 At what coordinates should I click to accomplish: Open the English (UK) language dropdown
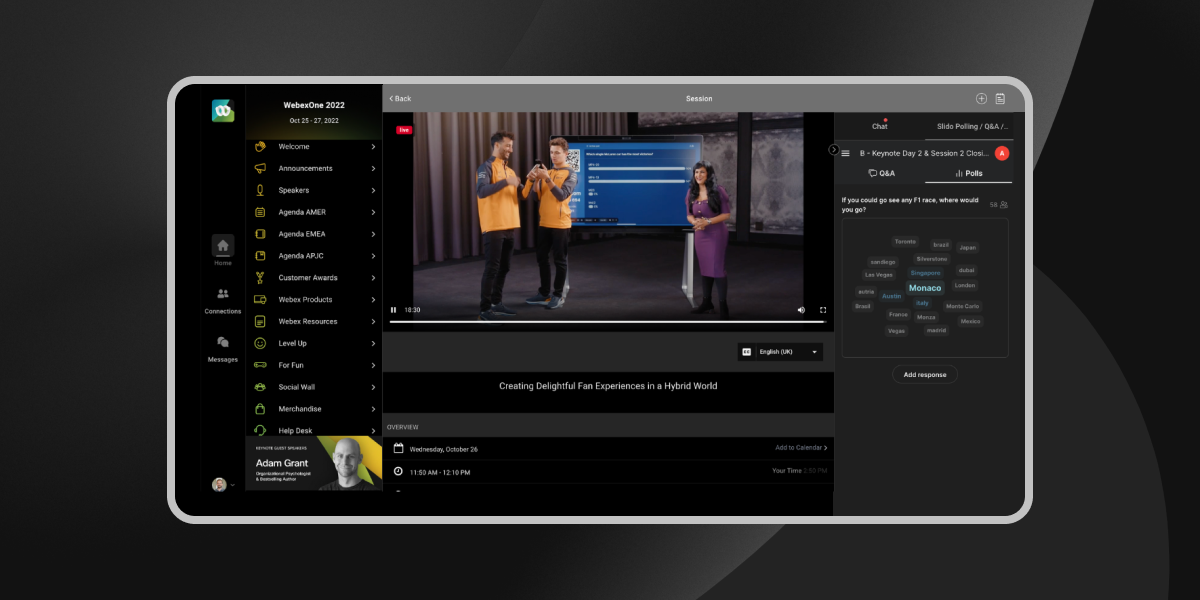pos(780,352)
